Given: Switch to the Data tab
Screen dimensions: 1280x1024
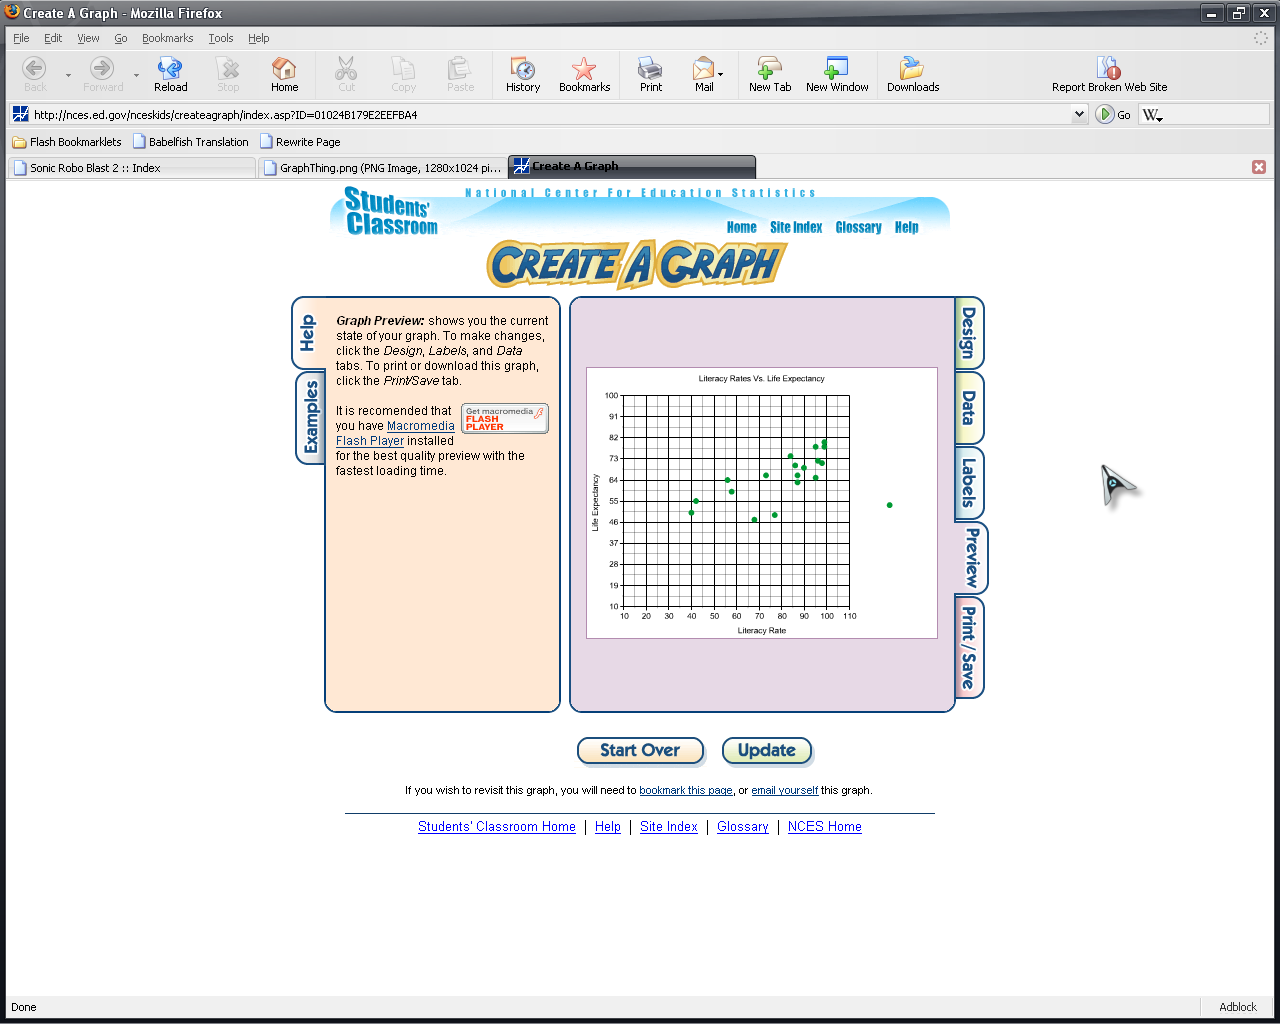Looking at the screenshot, I should tap(969, 408).
